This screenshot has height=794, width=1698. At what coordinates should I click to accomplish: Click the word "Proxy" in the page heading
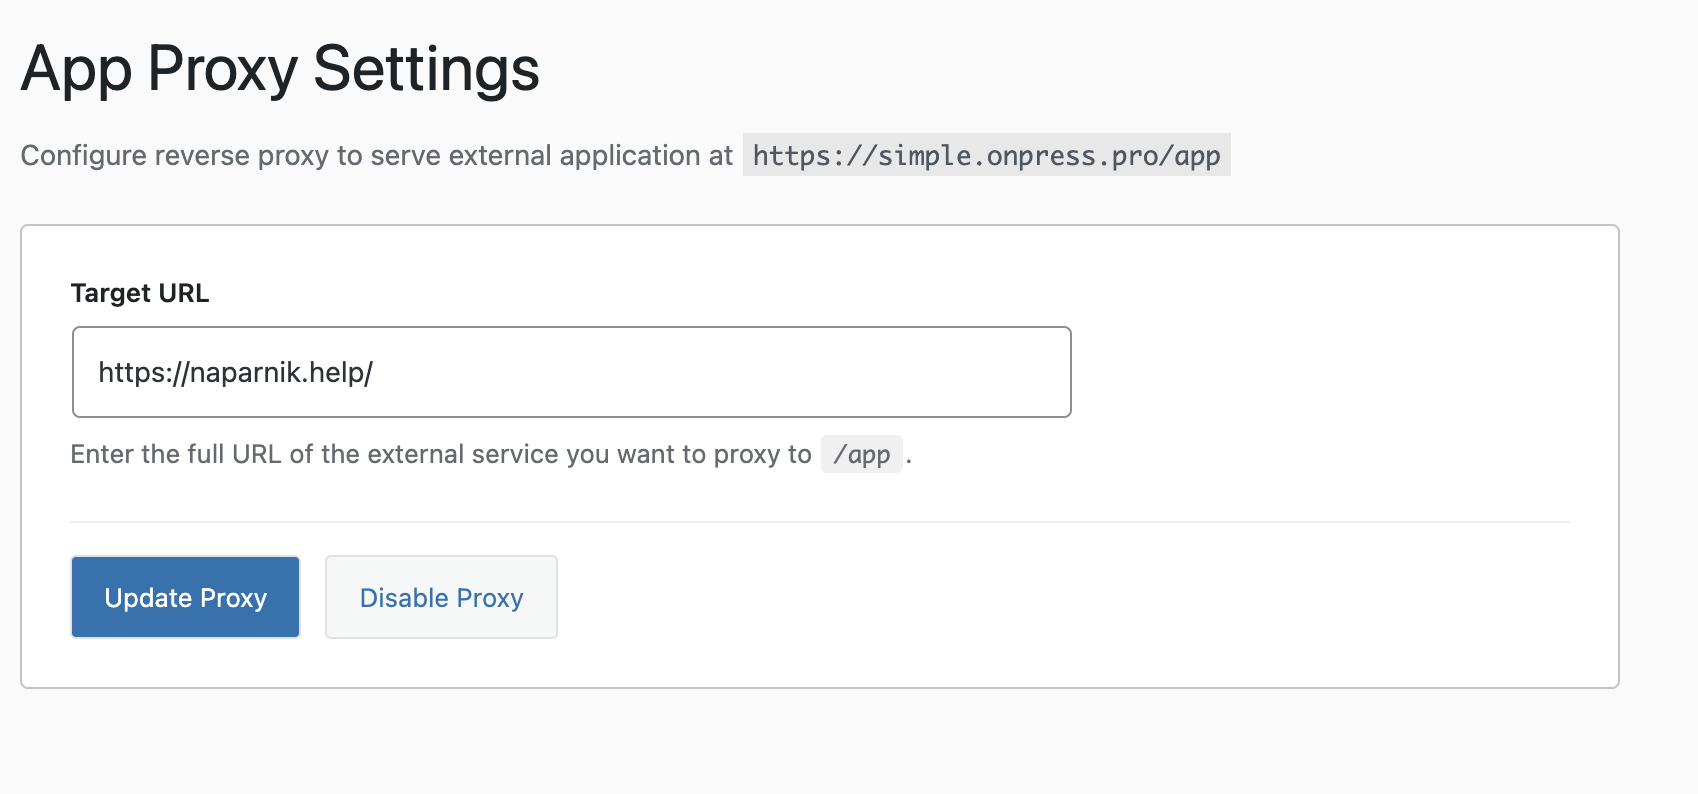[222, 69]
